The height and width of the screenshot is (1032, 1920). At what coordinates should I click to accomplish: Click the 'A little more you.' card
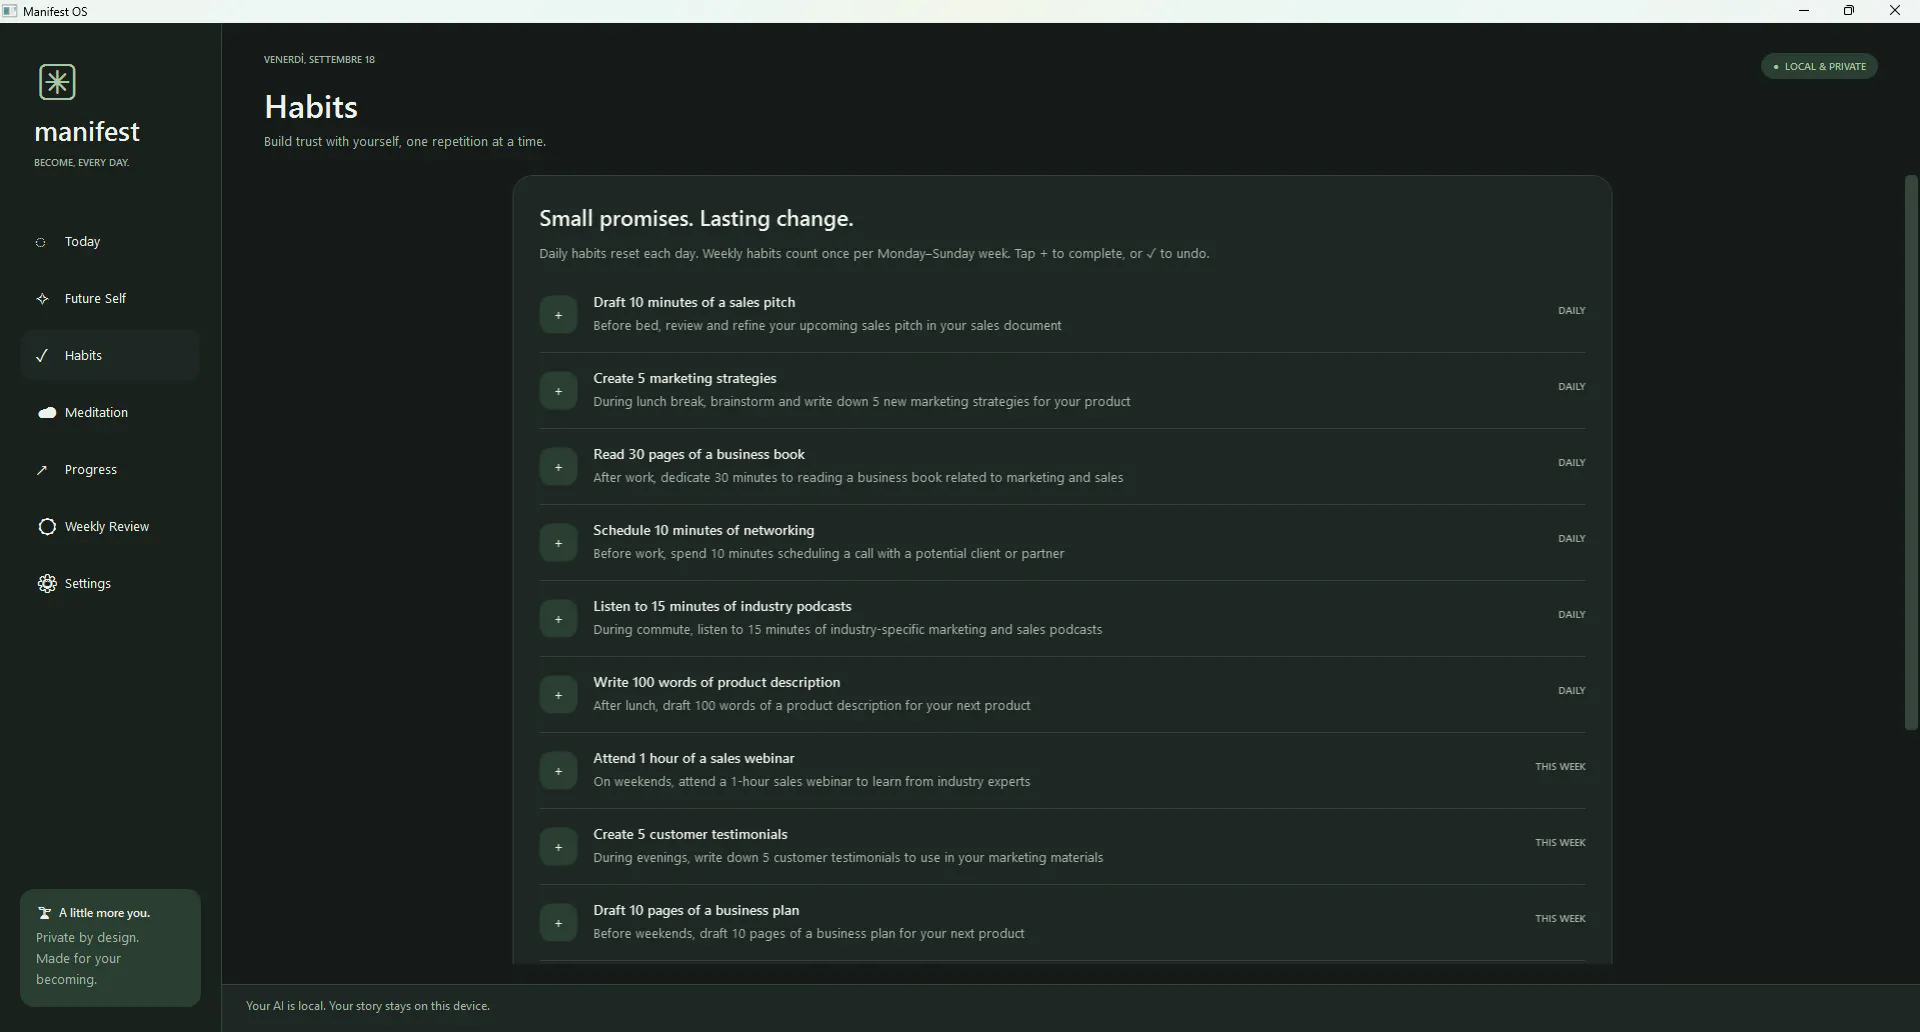(110, 947)
